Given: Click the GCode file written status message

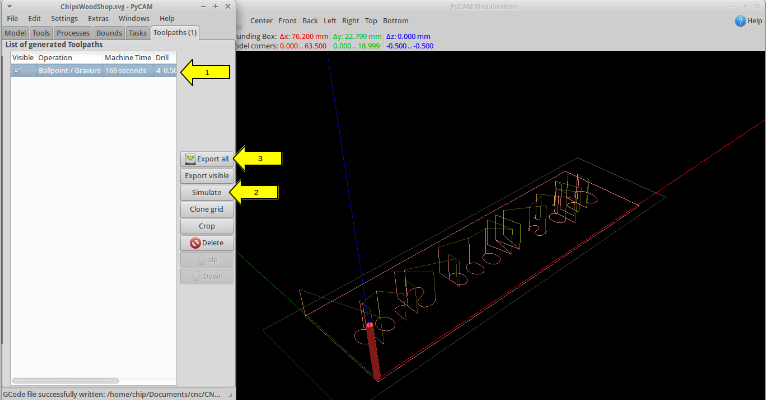Looking at the screenshot, I should [x=112, y=395].
